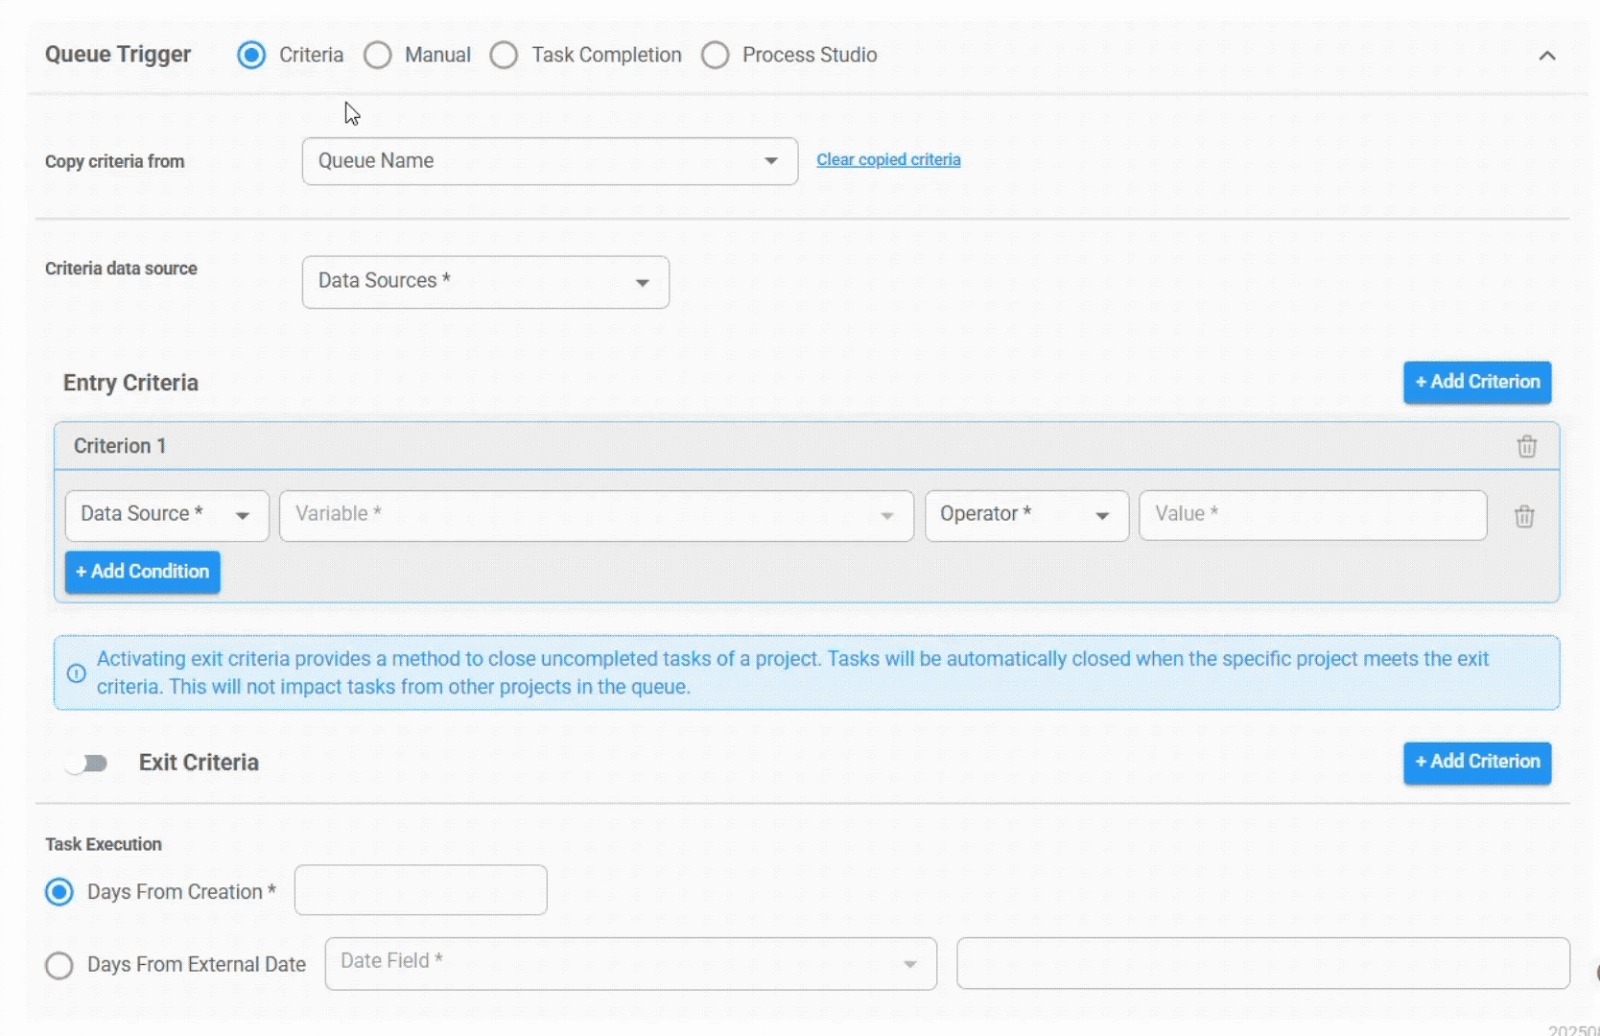Click the Add Condition button

(143, 572)
